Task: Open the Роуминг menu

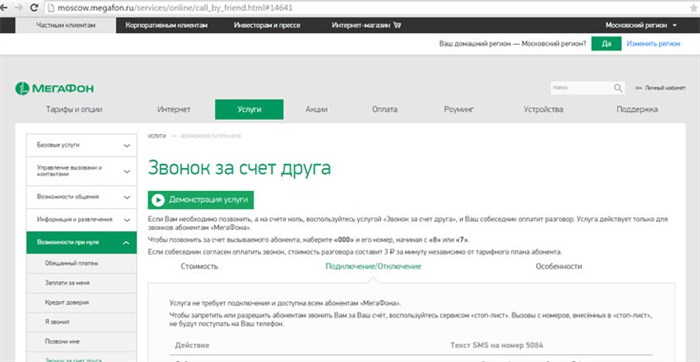Action: 459,109
